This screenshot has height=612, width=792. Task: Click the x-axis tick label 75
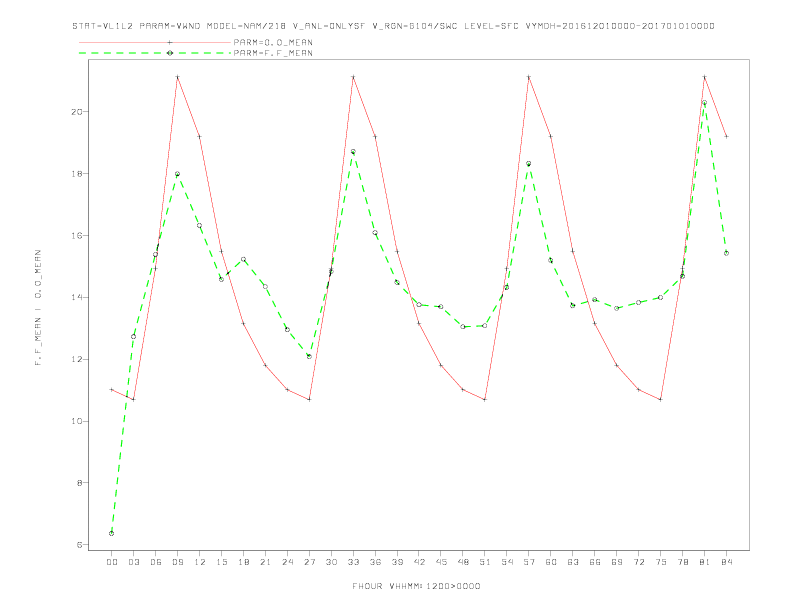661,562
